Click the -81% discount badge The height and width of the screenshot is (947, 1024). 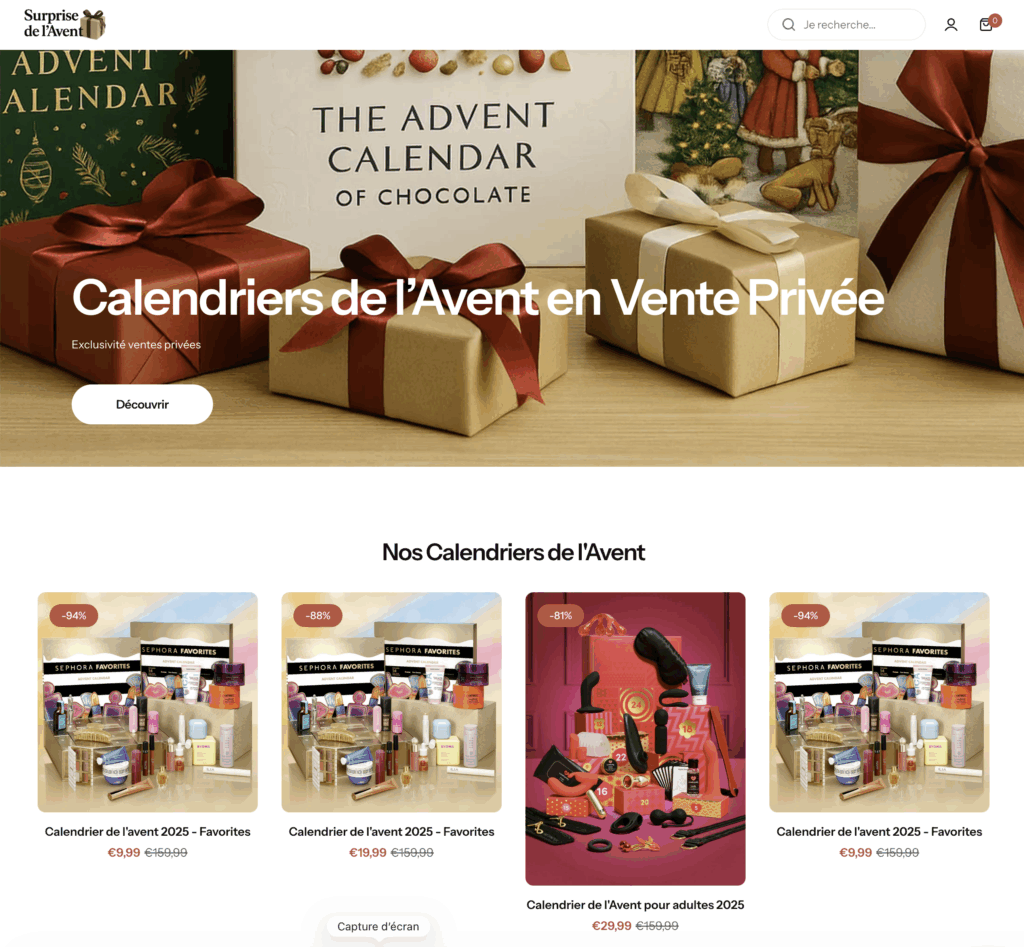pyautogui.click(x=561, y=615)
